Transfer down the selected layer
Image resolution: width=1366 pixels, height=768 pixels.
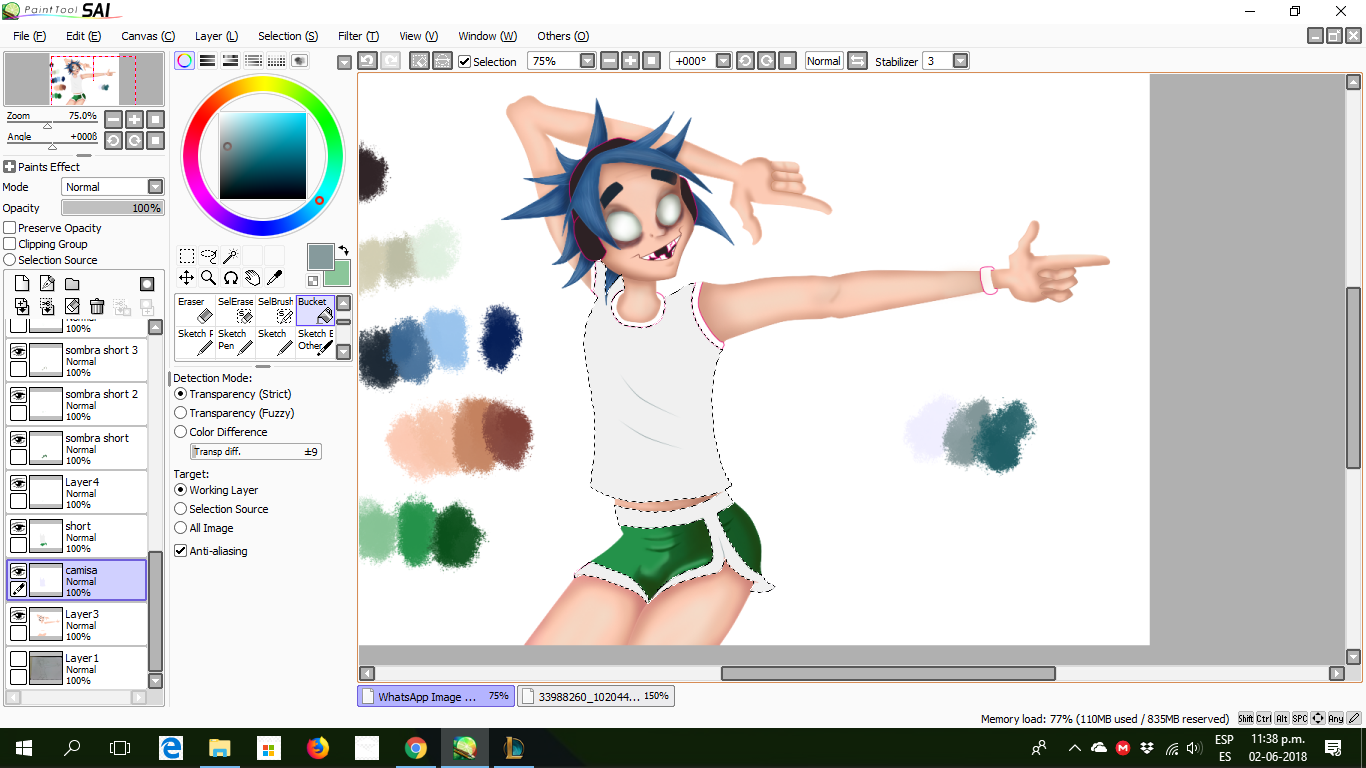pos(22,307)
